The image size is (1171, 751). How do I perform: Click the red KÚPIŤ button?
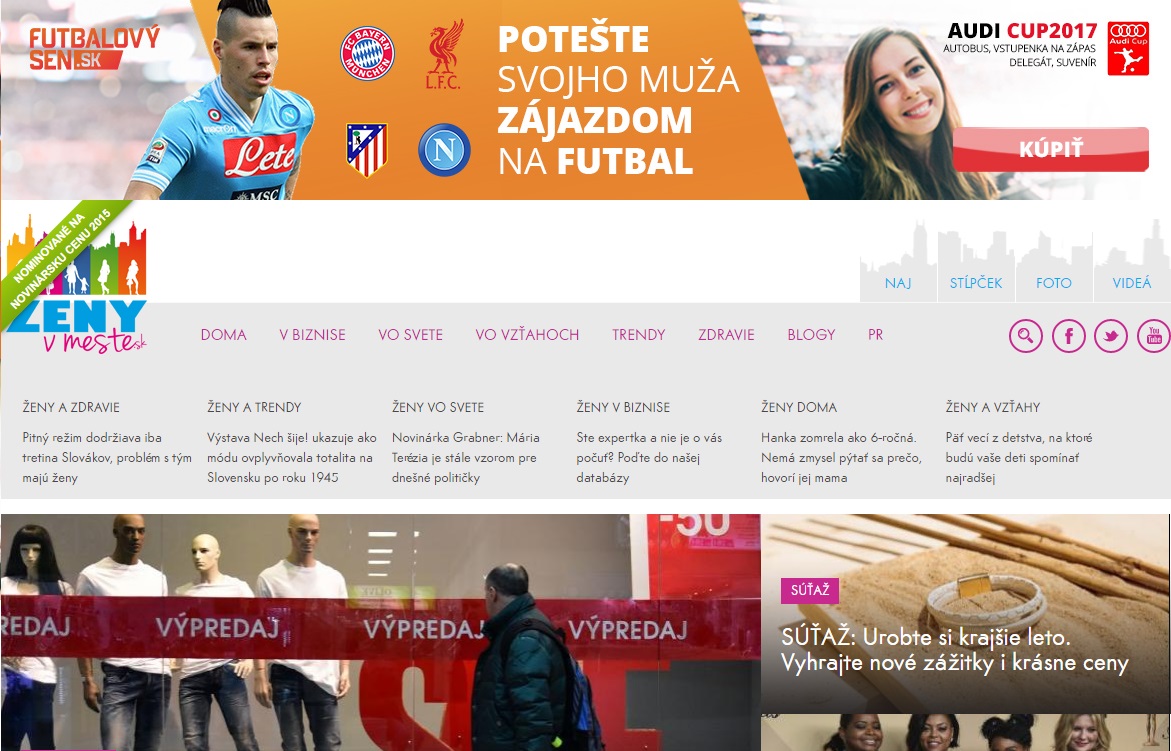(x=1051, y=149)
